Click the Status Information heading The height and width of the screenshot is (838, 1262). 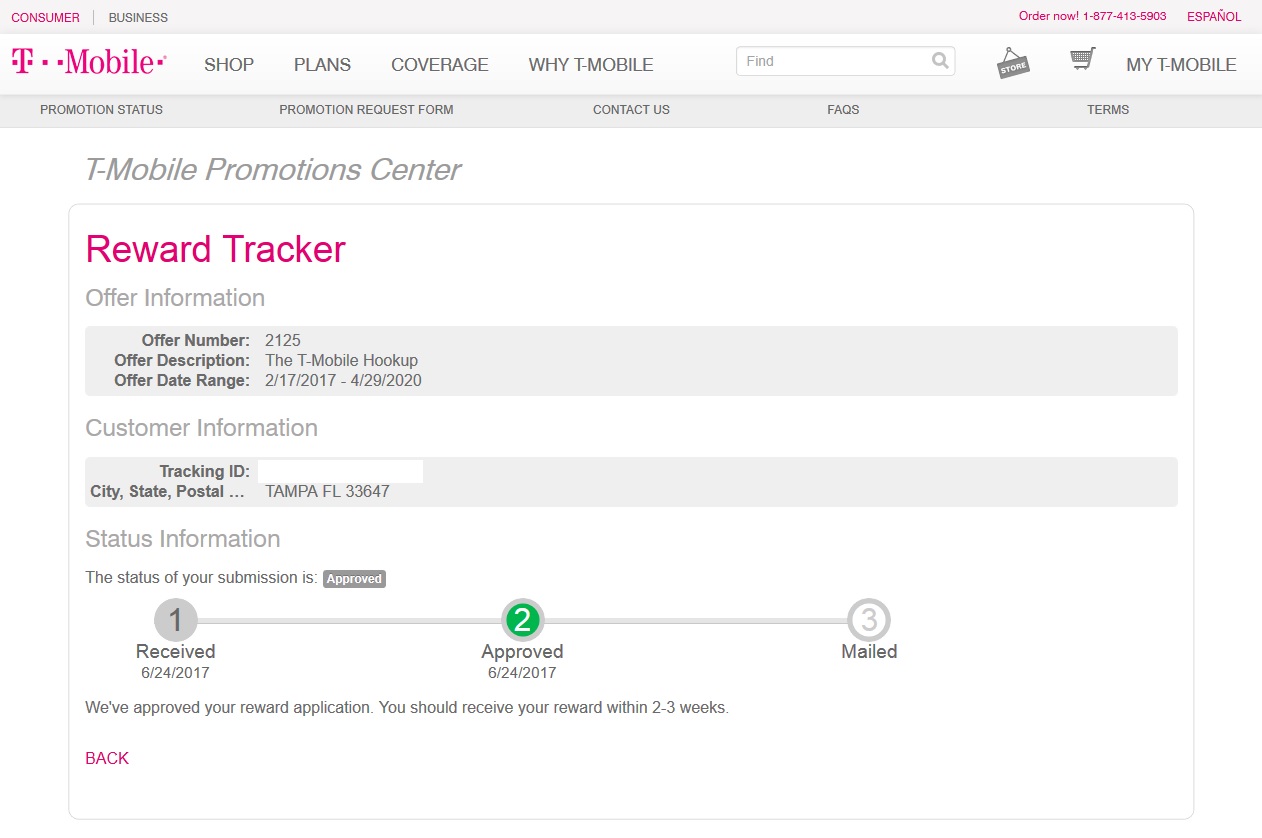[x=183, y=539]
